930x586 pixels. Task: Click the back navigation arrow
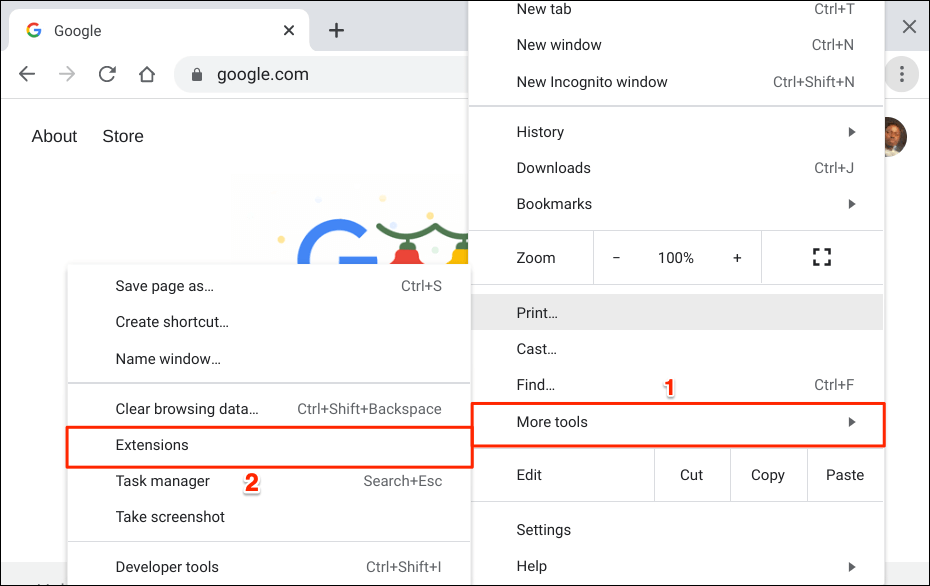(x=27, y=74)
